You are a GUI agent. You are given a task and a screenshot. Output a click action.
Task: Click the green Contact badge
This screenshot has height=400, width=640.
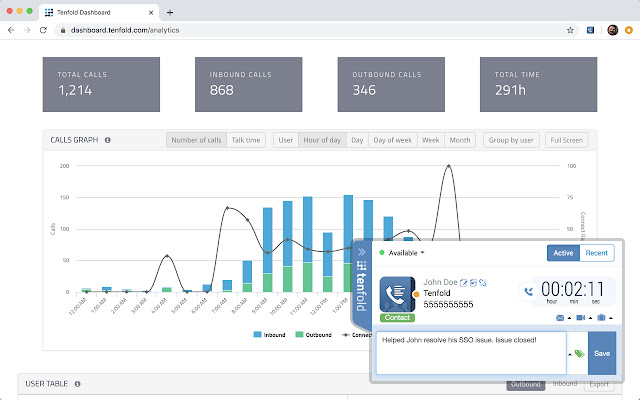point(396,316)
